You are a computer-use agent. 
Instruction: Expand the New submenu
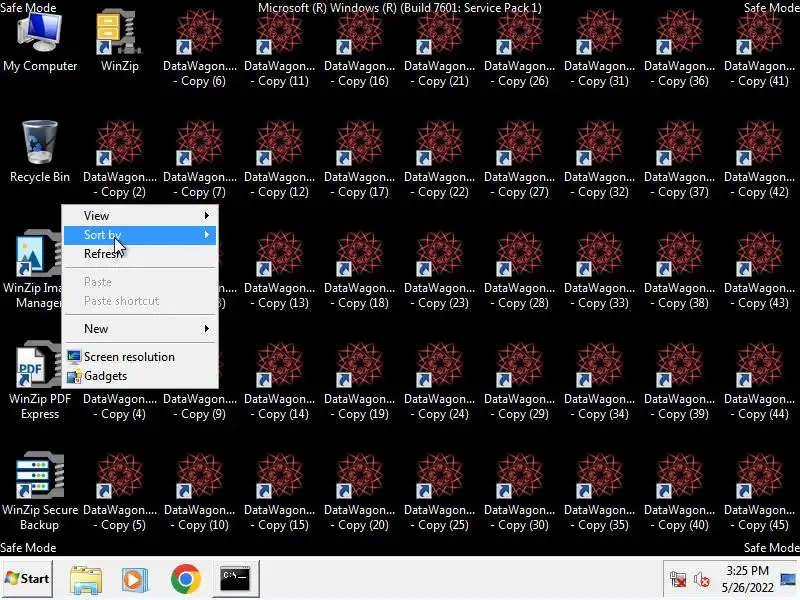coord(140,329)
